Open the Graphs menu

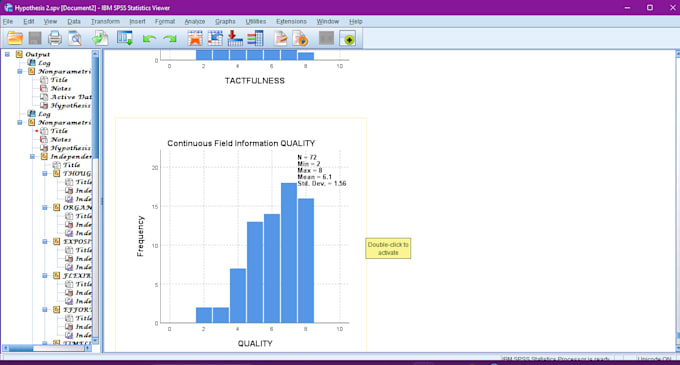tap(225, 21)
